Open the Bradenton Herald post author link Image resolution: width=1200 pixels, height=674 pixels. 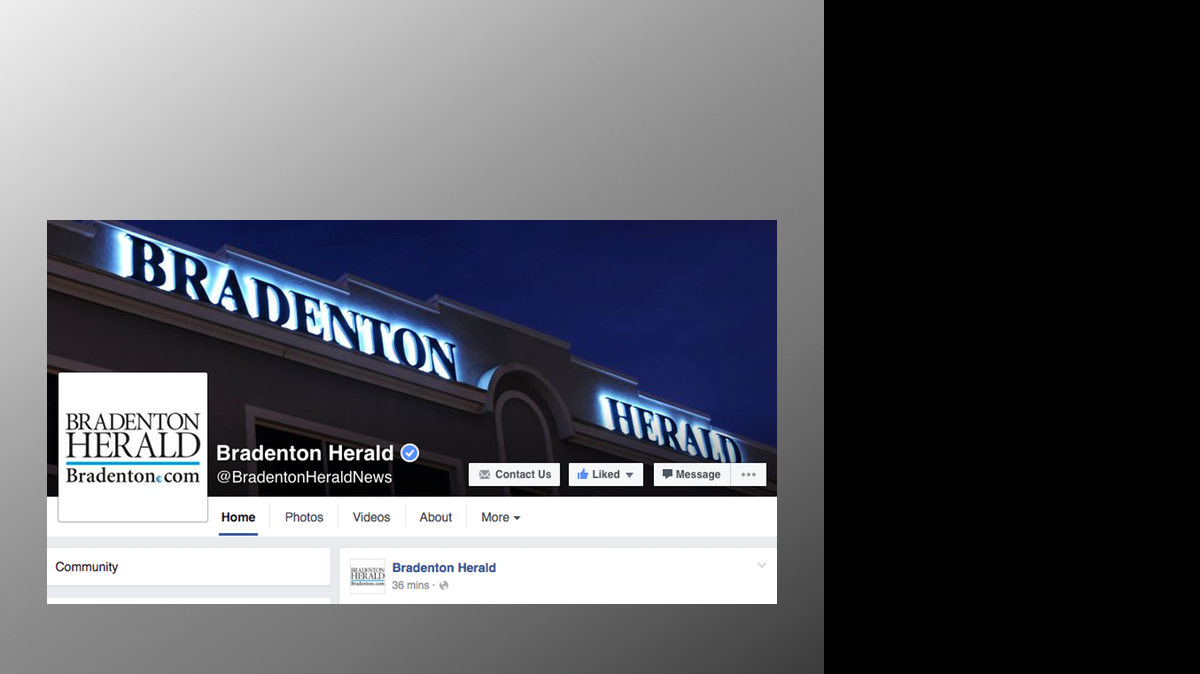[444, 568]
